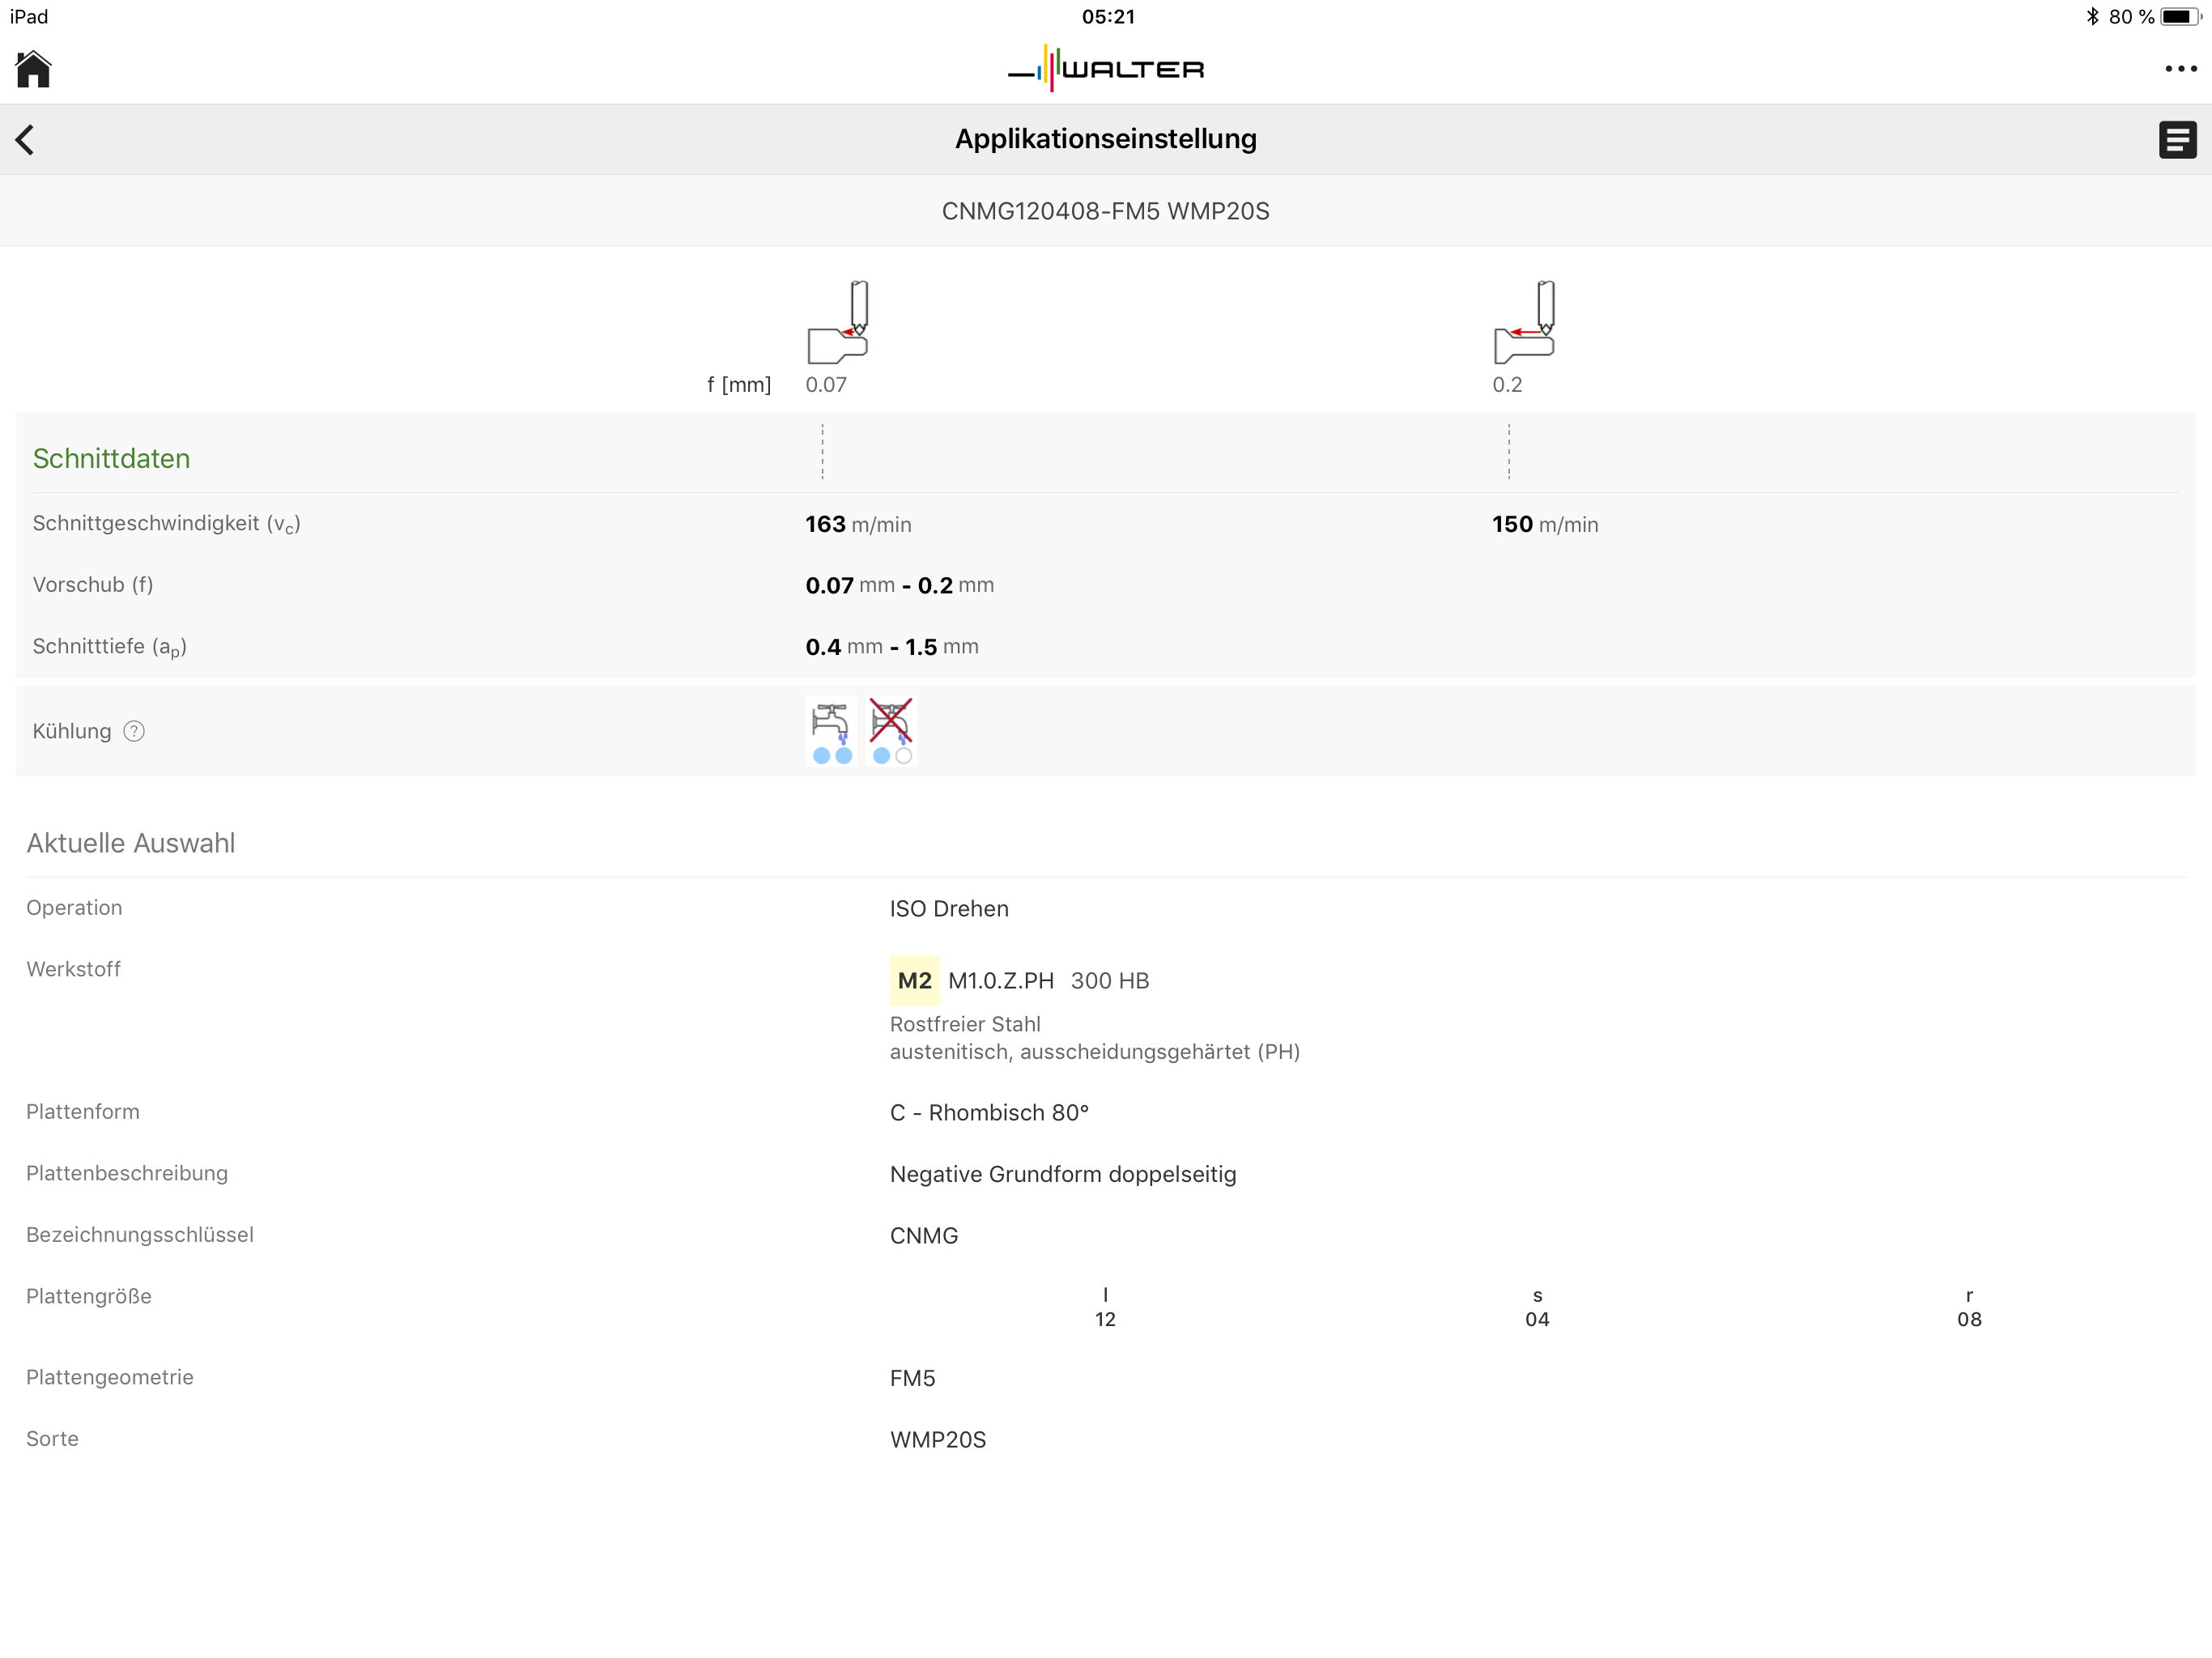Open the Kühlung help question mark
This screenshot has width=2212, height=1658.
pos(134,731)
